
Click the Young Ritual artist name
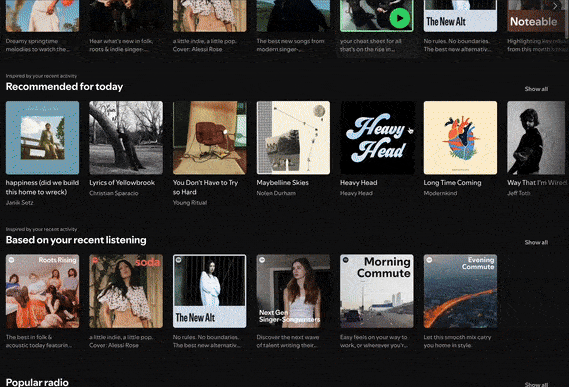tap(190, 203)
